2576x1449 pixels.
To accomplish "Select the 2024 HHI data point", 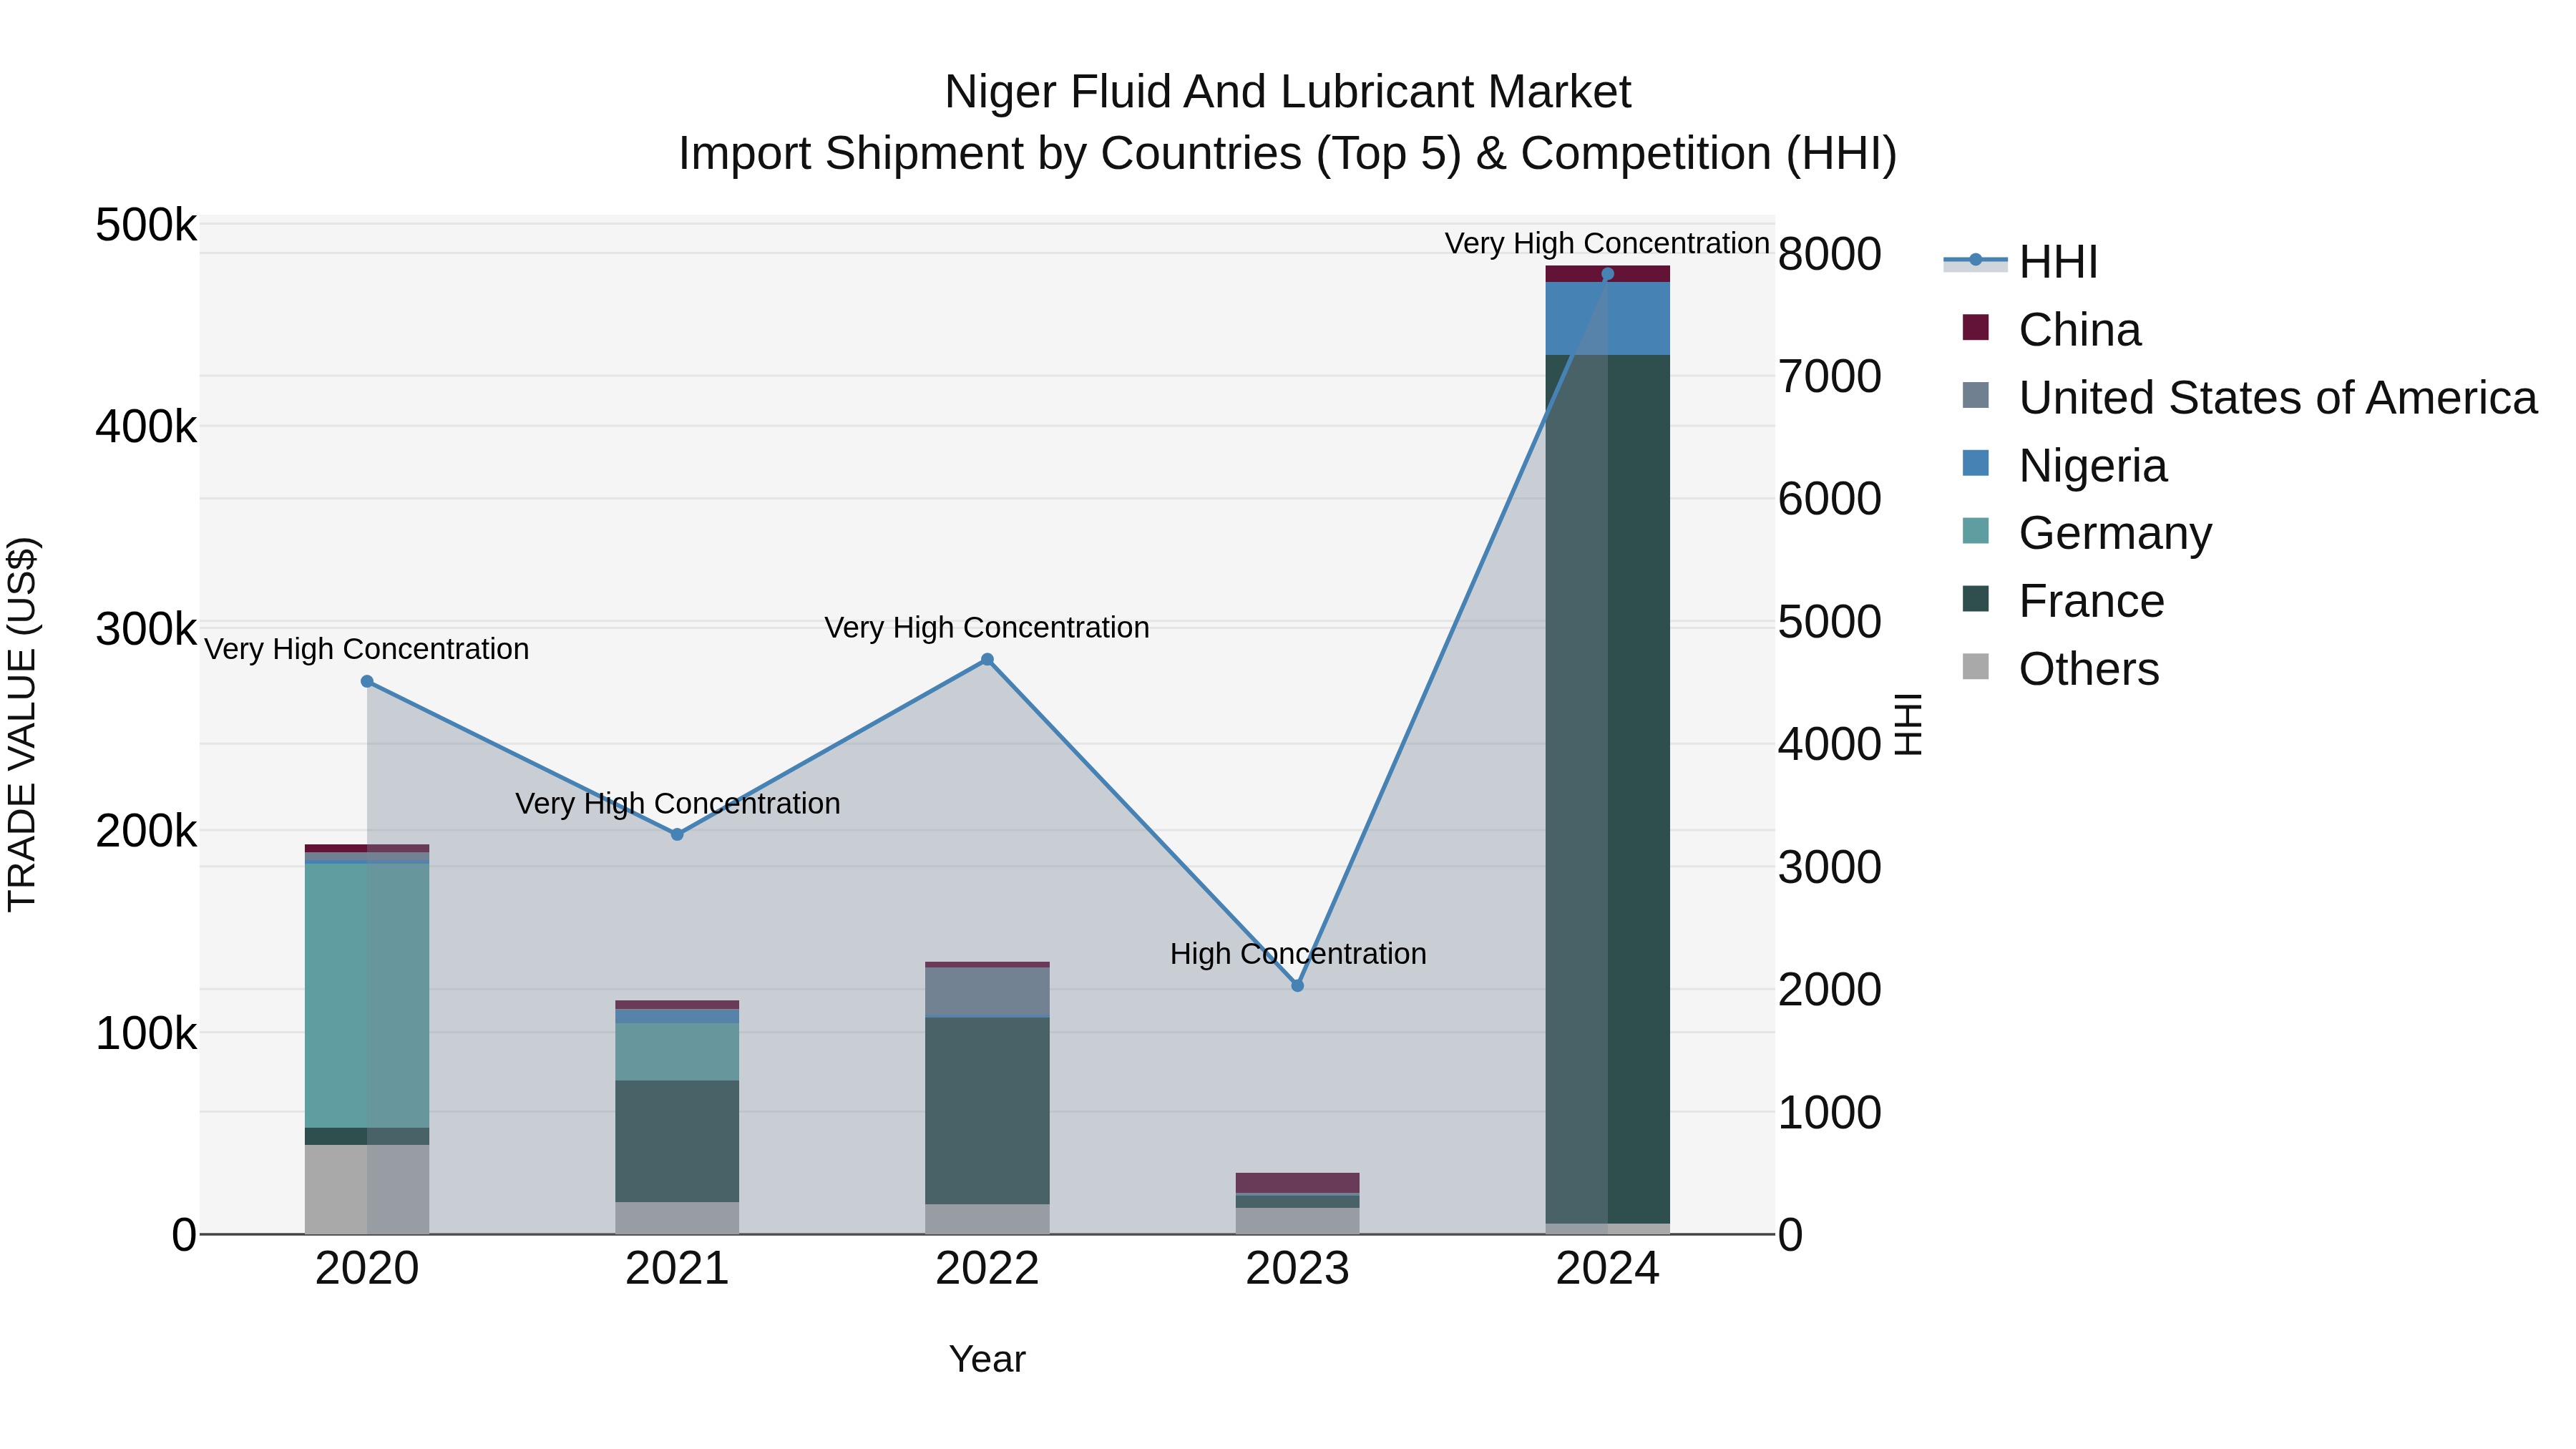I will (x=1607, y=274).
